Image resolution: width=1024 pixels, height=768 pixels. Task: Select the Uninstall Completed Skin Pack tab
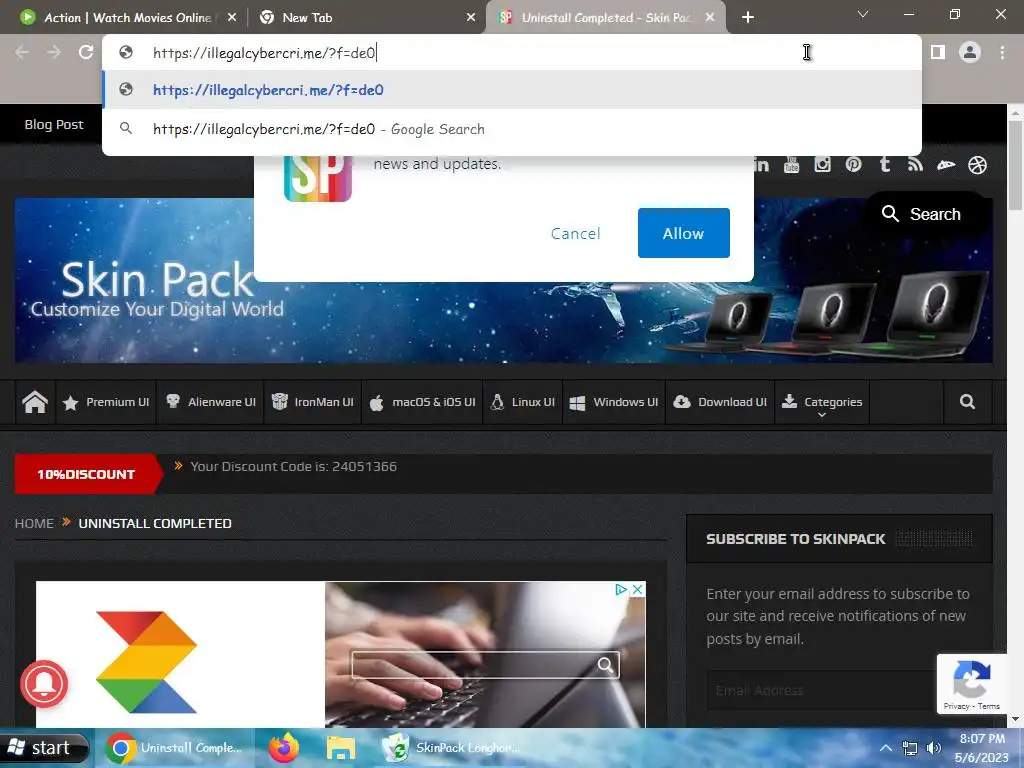coord(605,18)
